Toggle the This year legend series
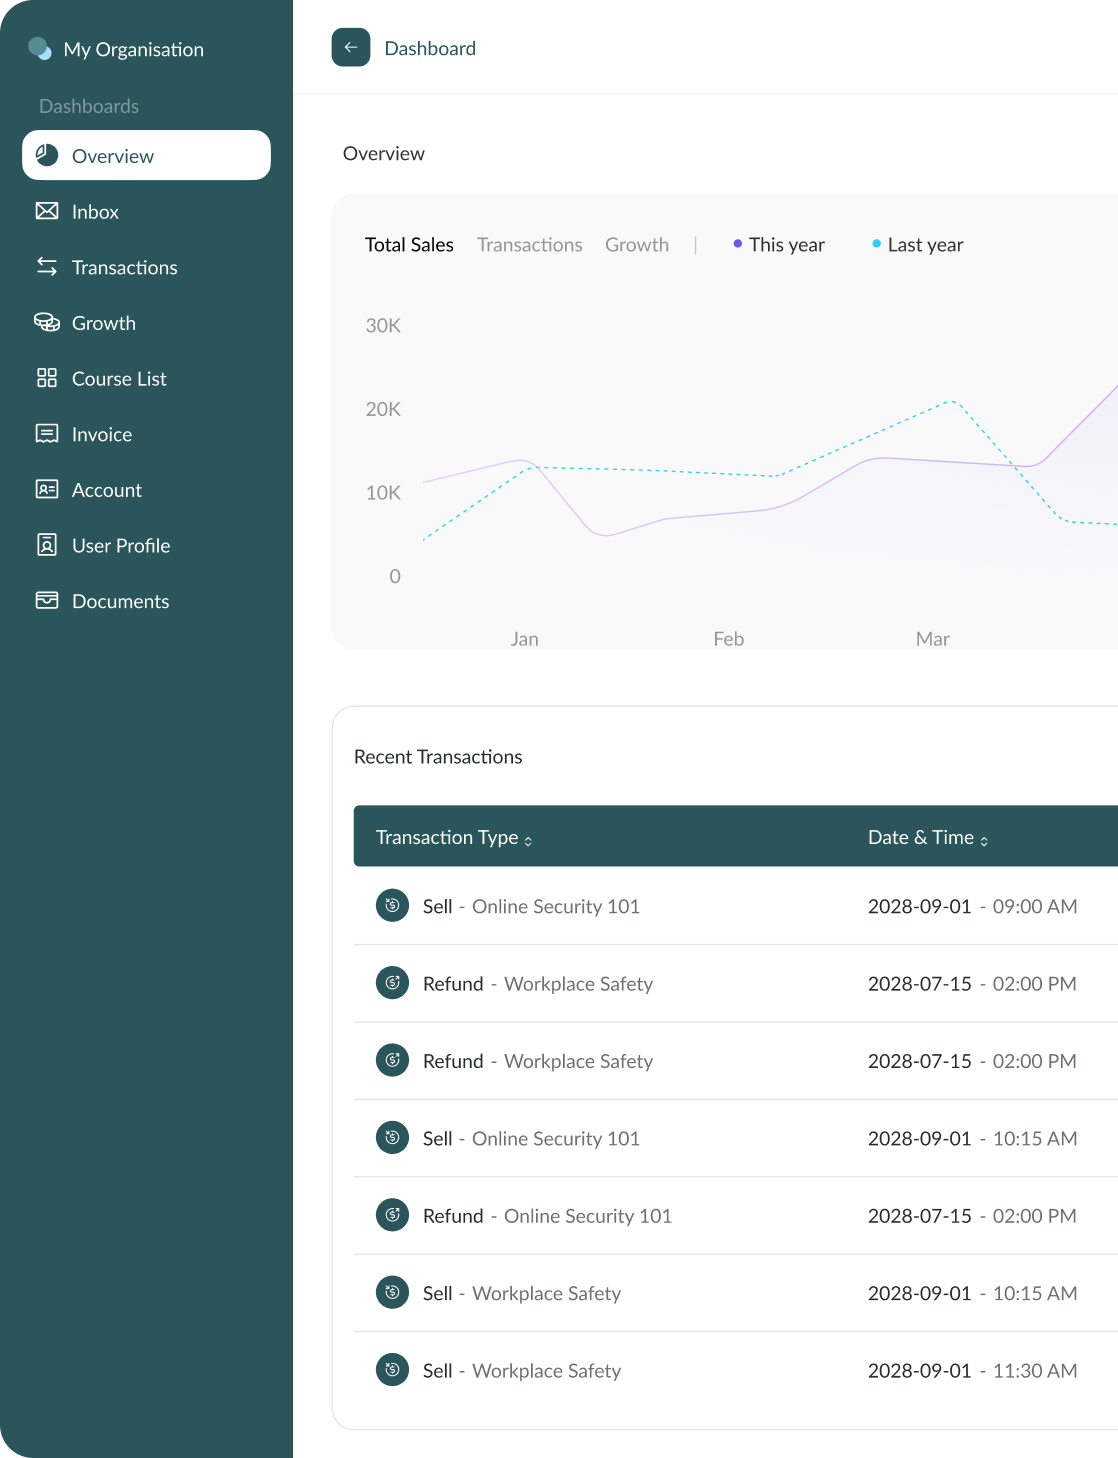The image size is (1118, 1458). (x=779, y=245)
